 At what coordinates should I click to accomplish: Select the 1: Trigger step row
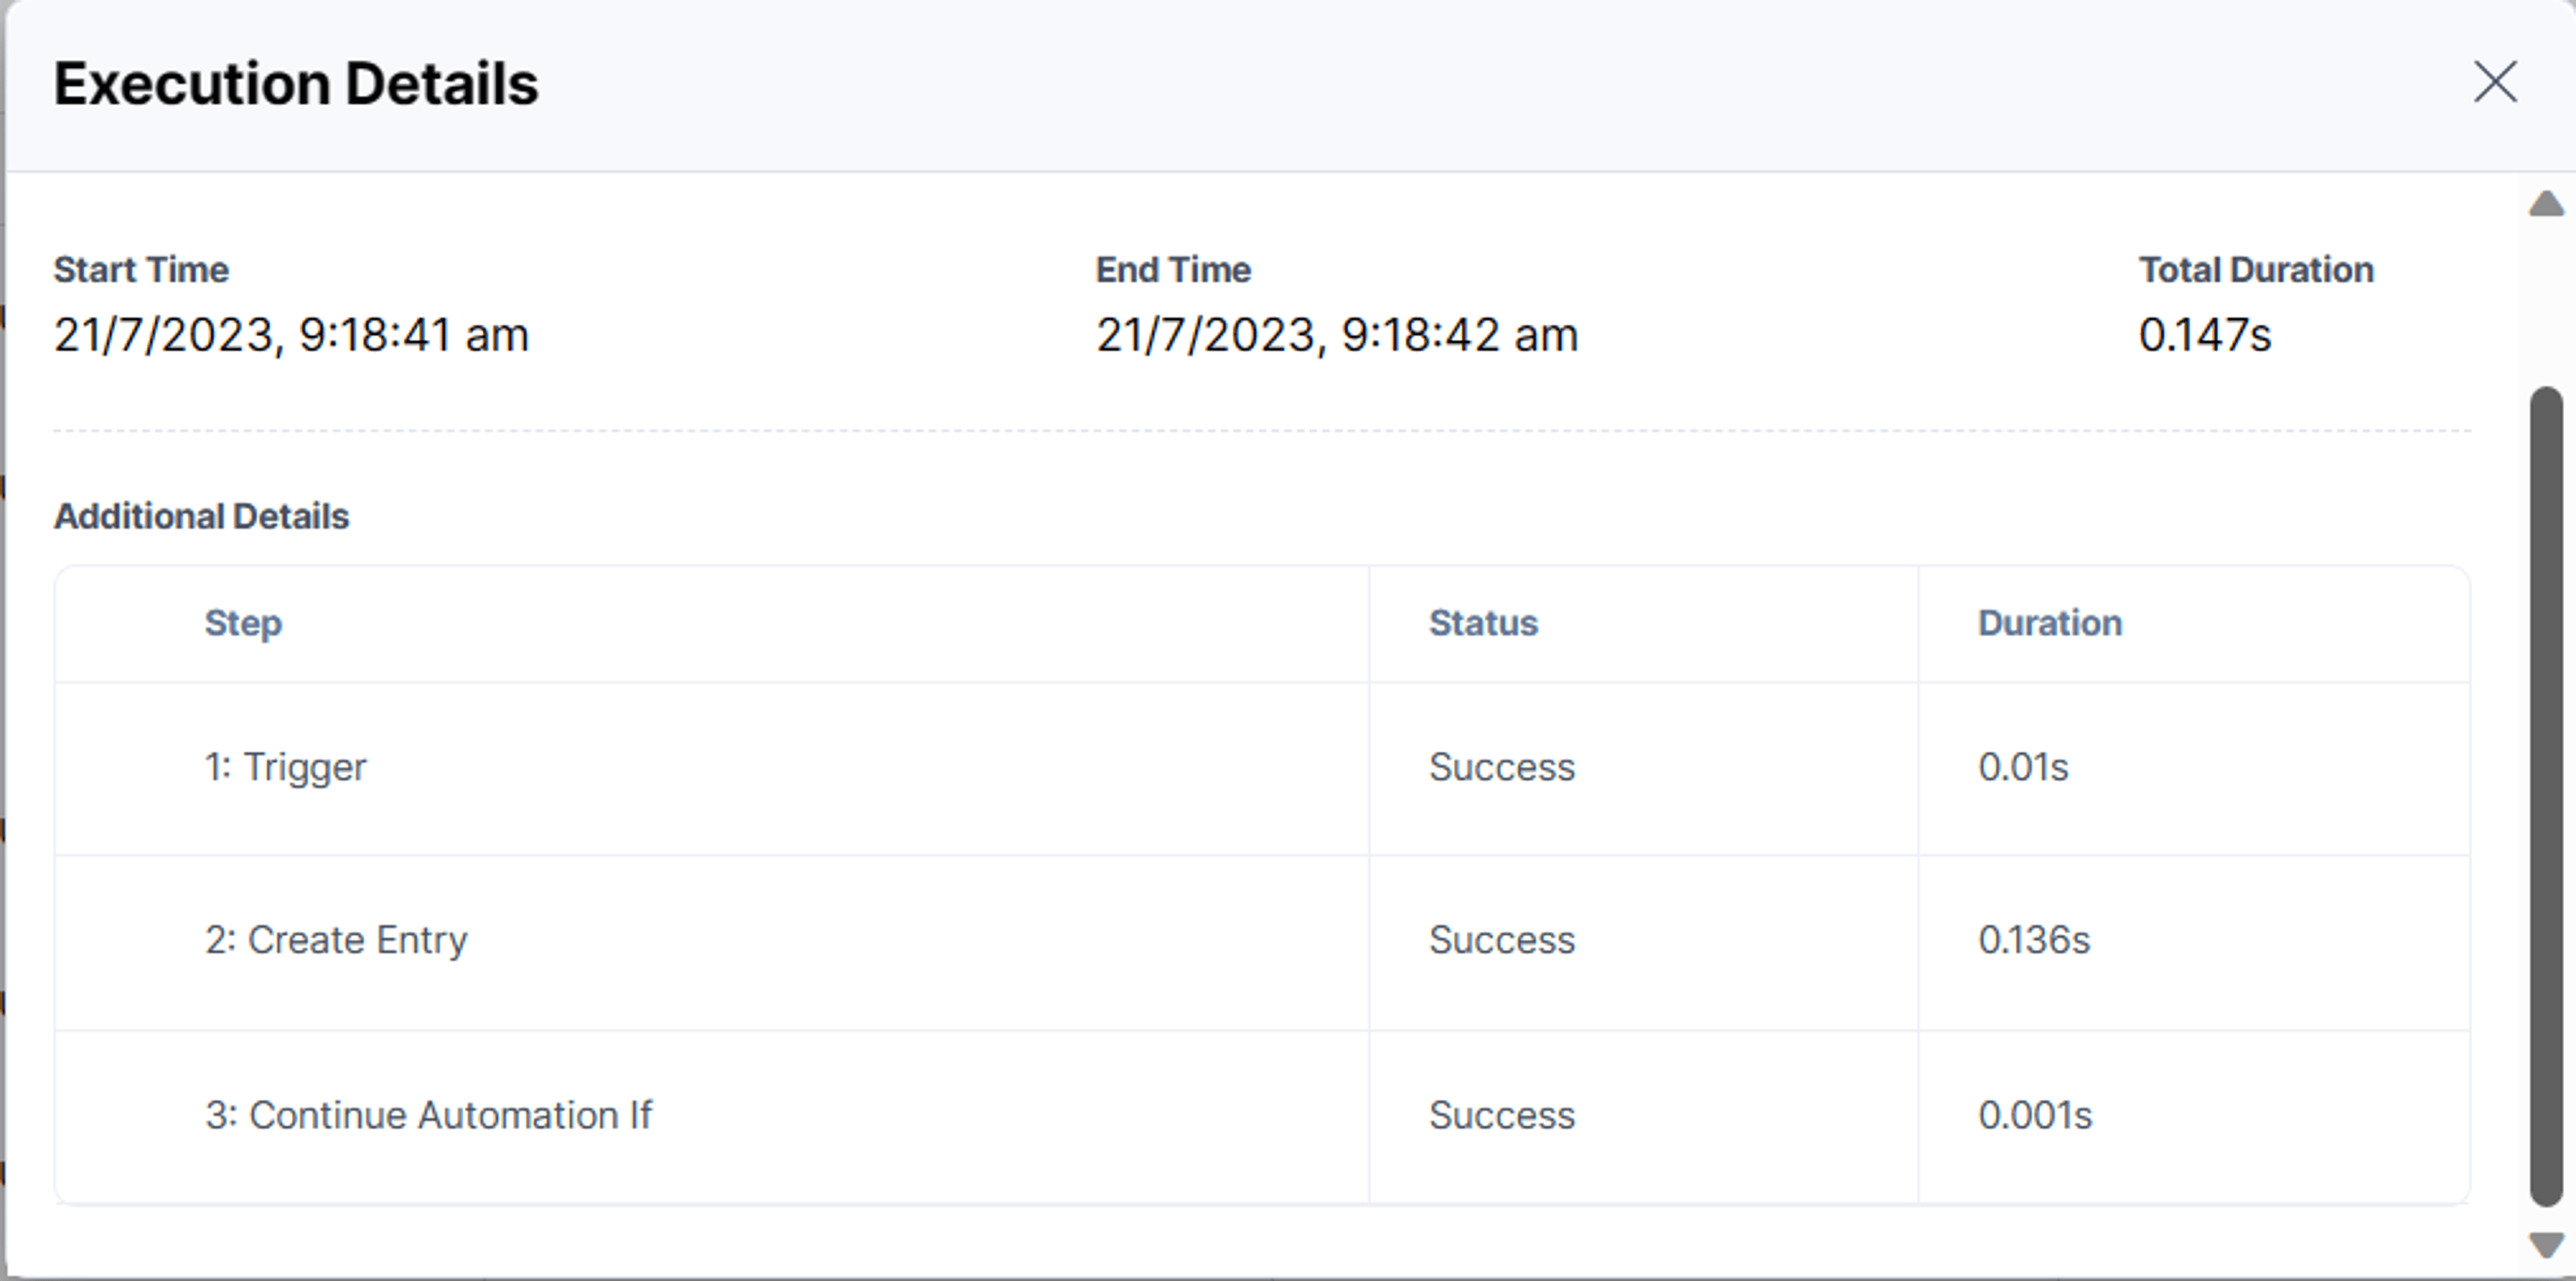point(1262,768)
